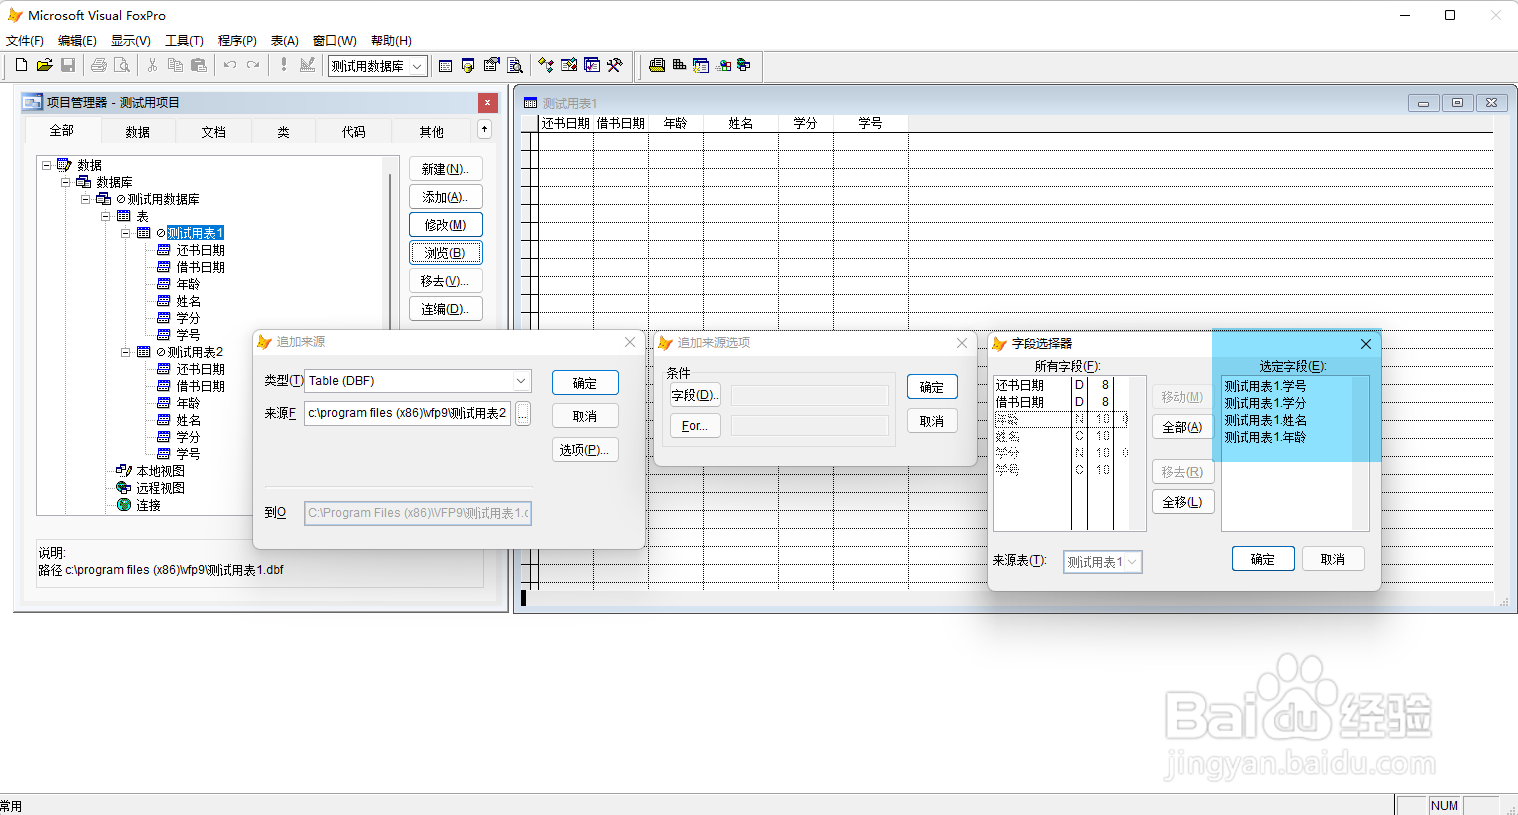Click the Undo arrow icon
Image resolution: width=1518 pixels, height=815 pixels.
tap(229, 65)
